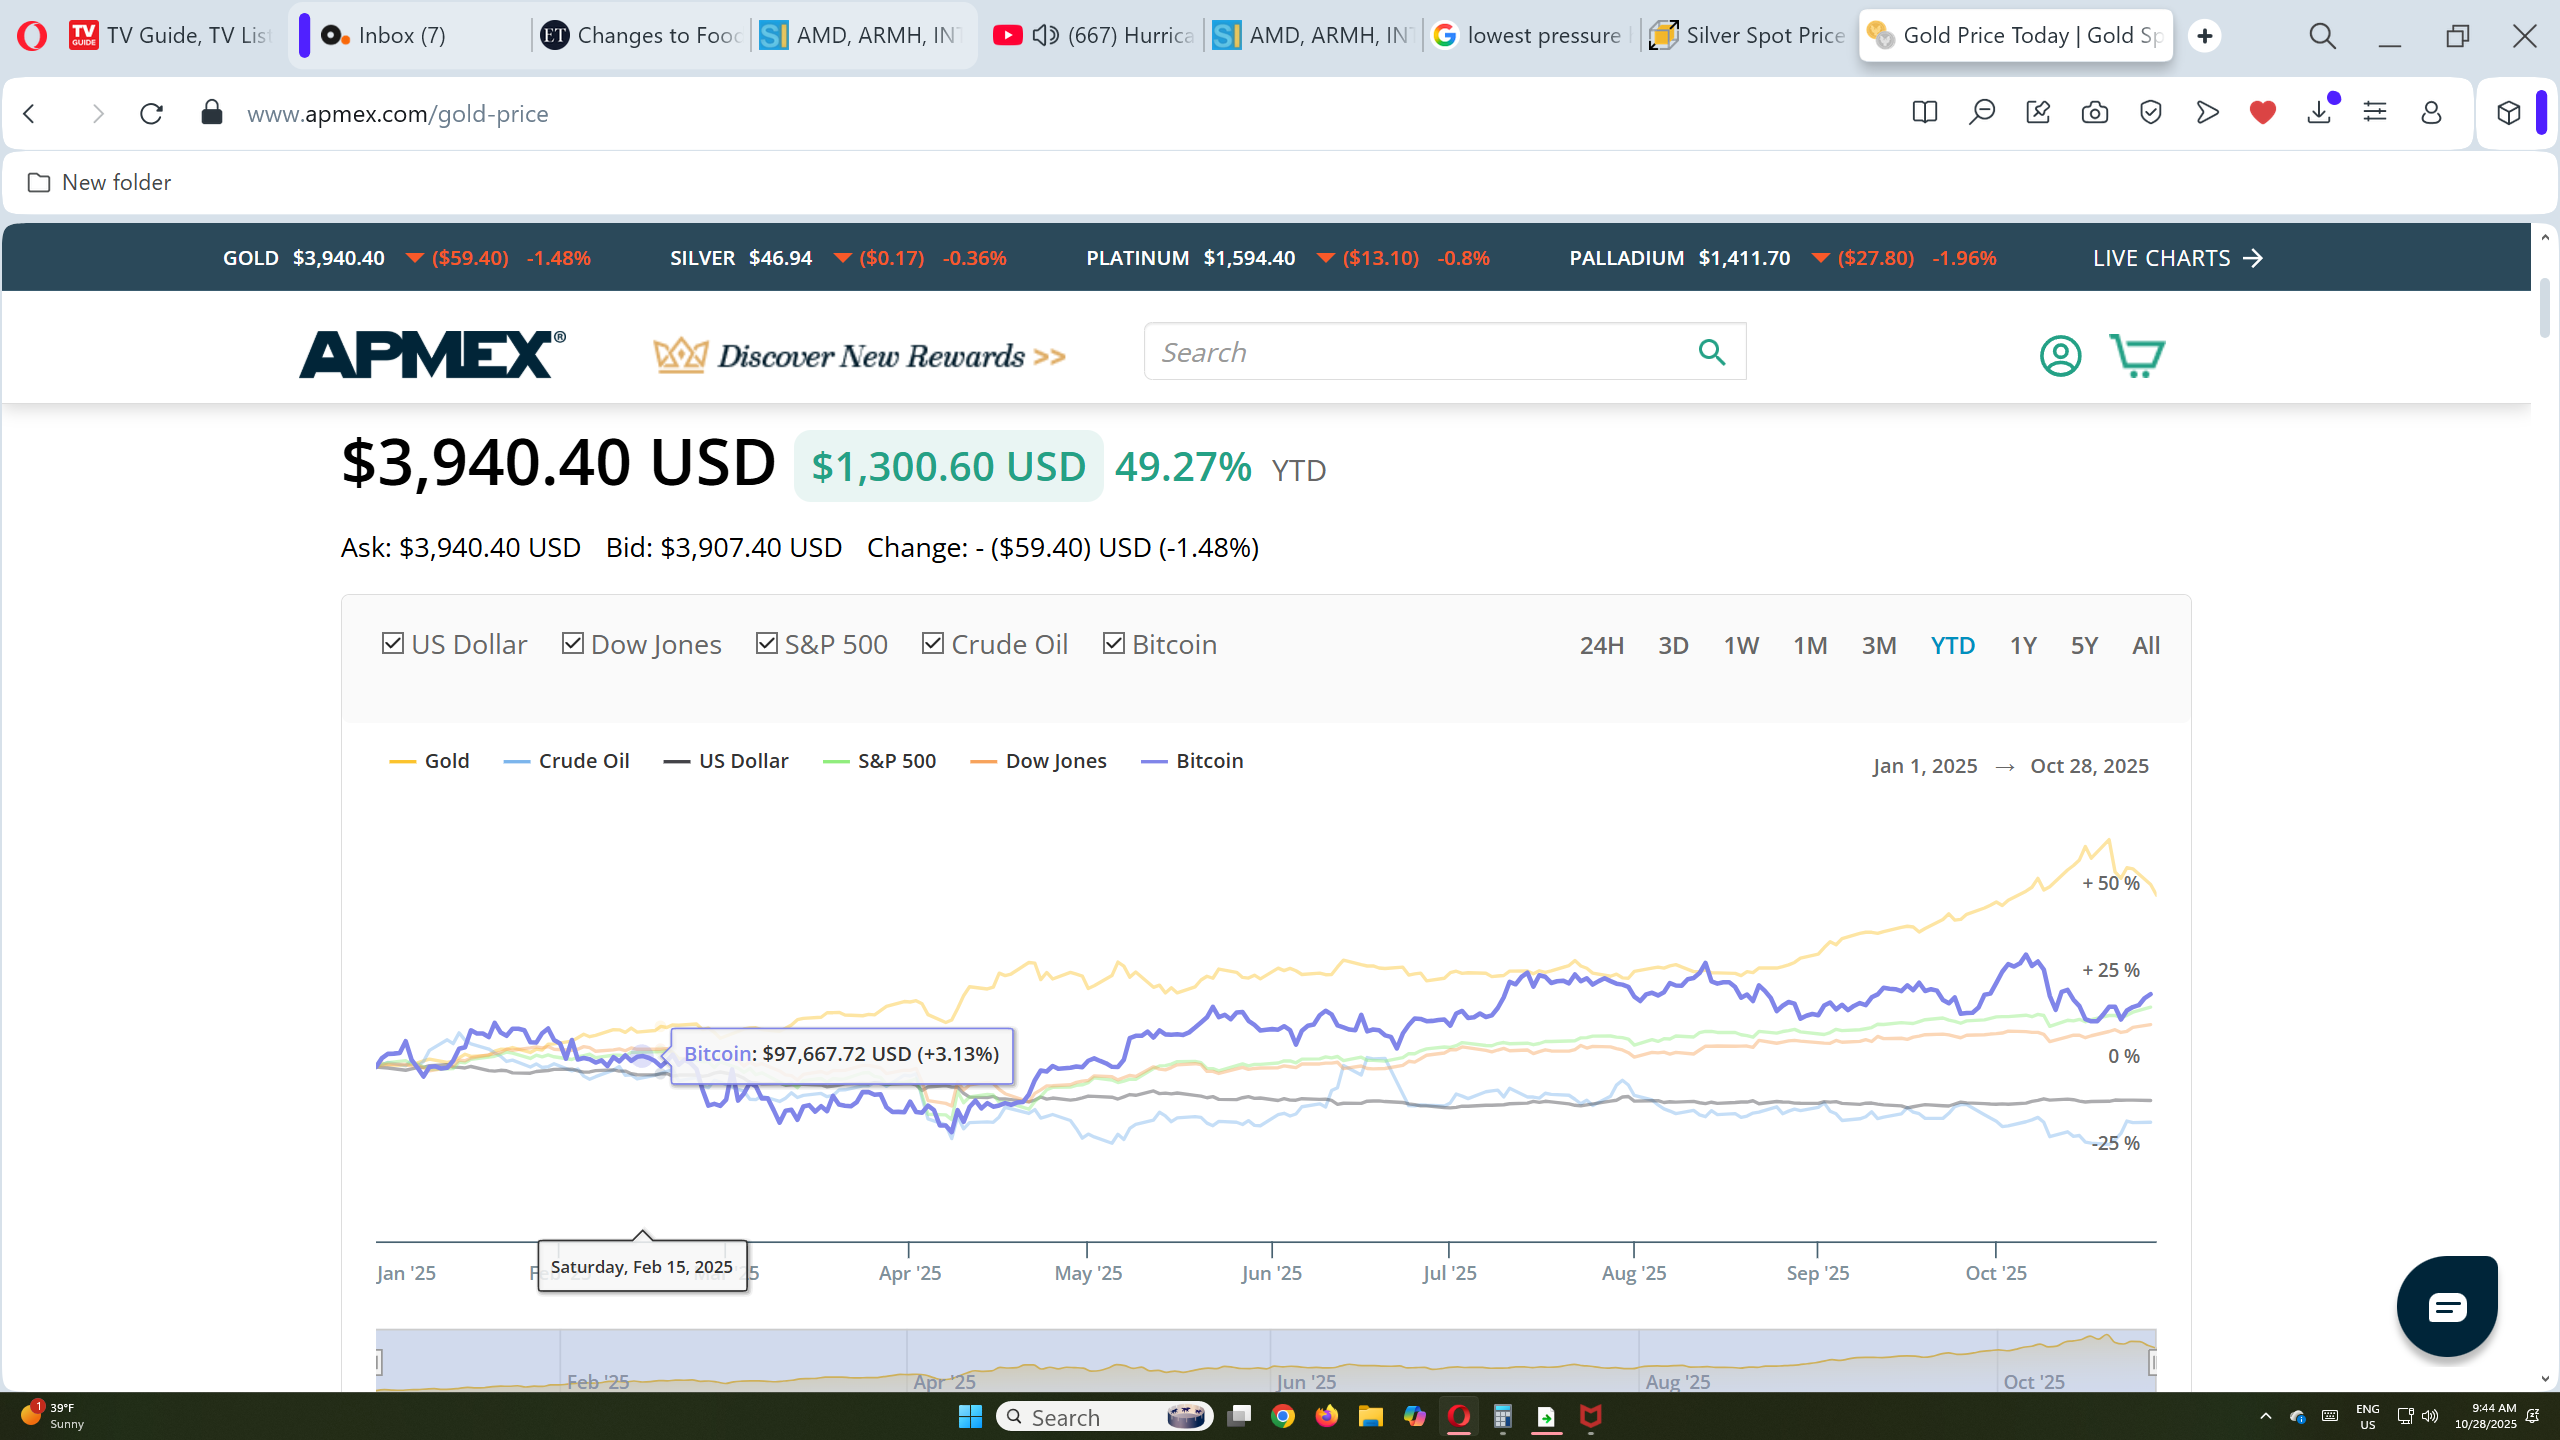The height and width of the screenshot is (1440, 2560).
Task: Click the right handle of range navigator
Action: (2153, 1362)
